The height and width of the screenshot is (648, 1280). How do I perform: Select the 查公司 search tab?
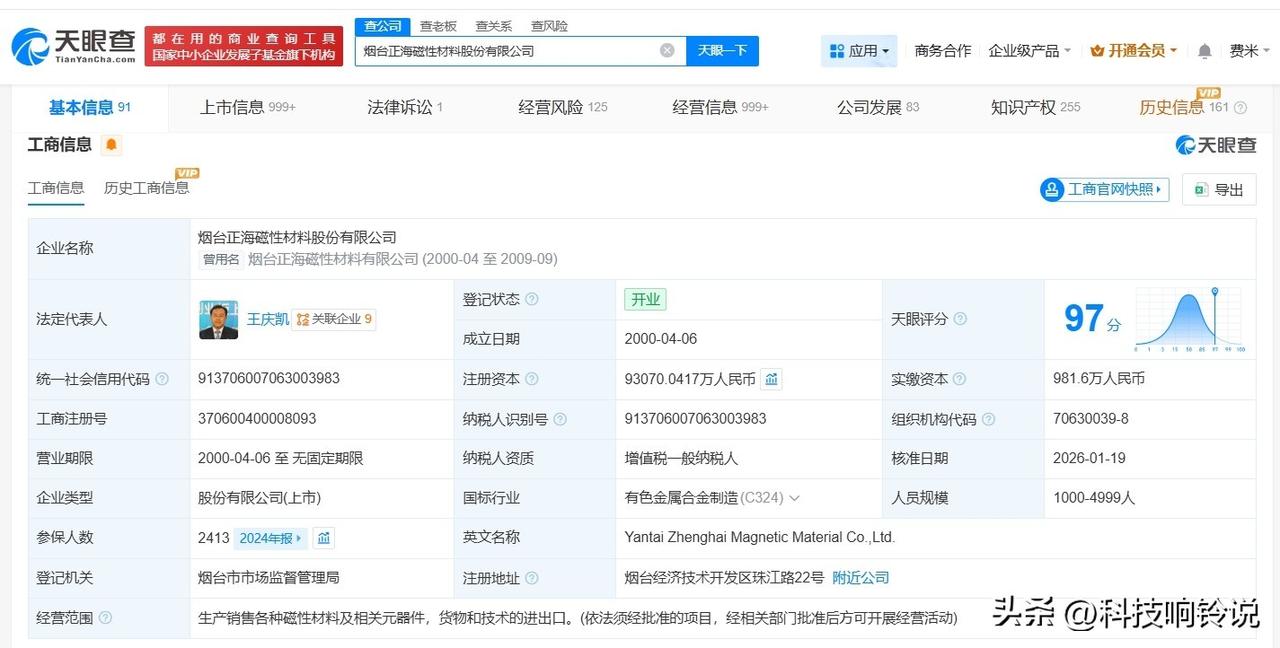coord(383,26)
